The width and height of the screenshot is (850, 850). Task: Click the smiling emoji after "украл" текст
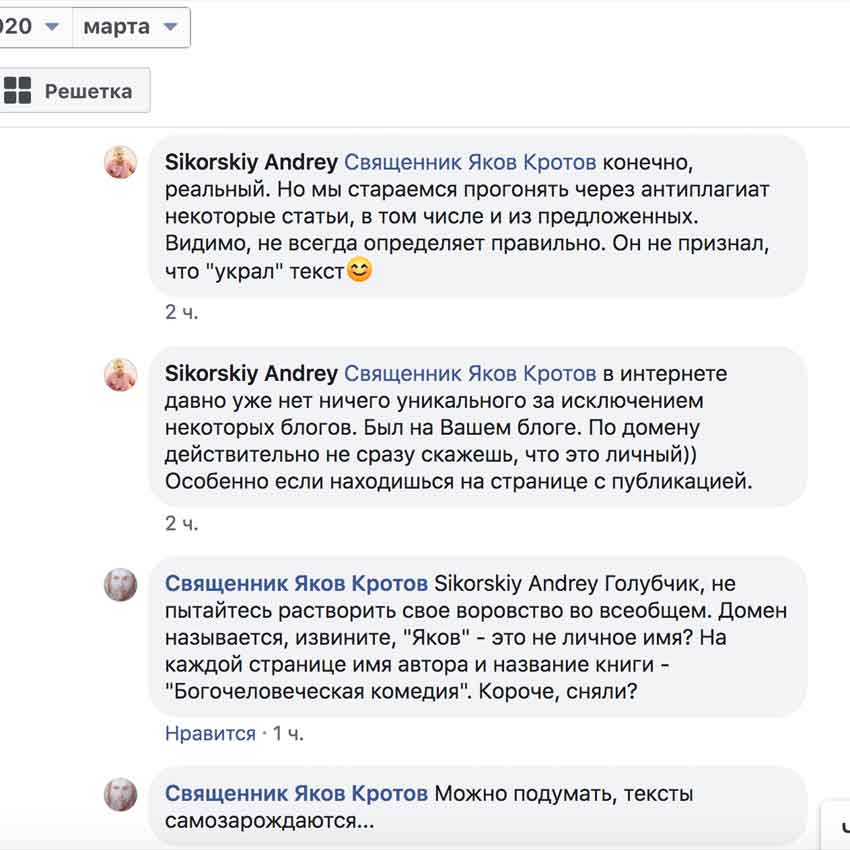point(359,270)
